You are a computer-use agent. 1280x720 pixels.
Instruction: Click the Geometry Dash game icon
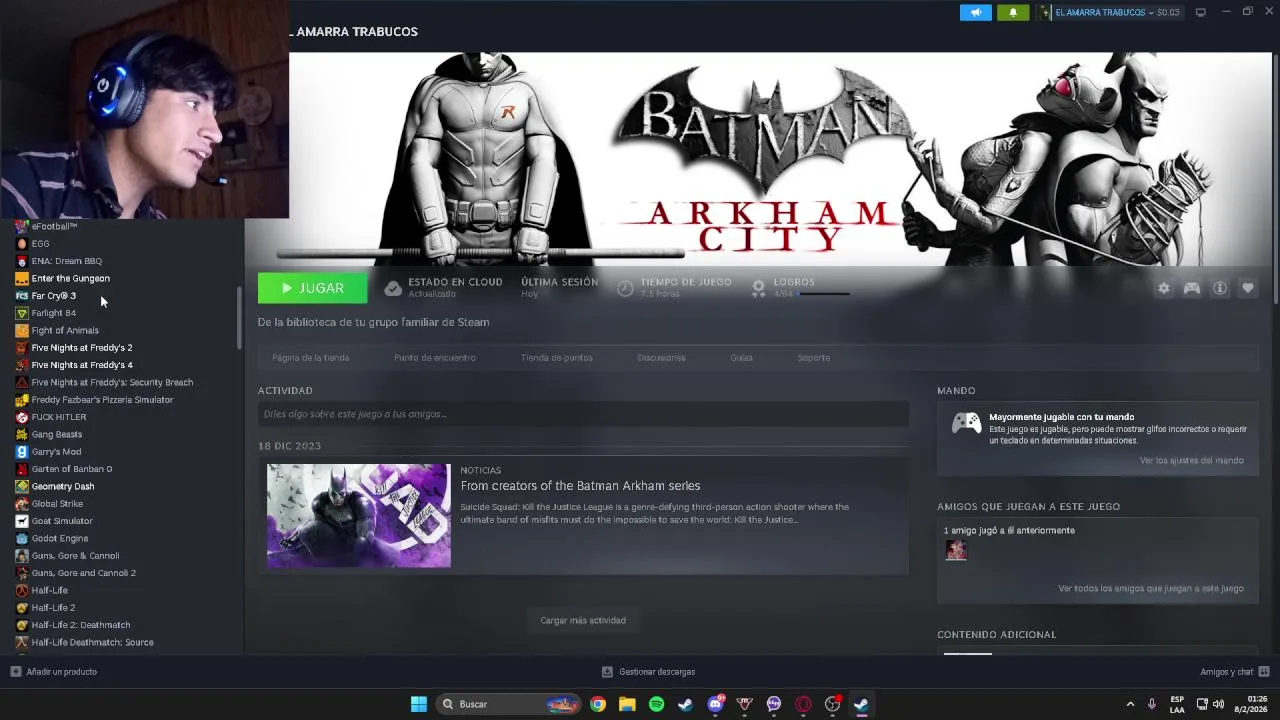[22, 487]
